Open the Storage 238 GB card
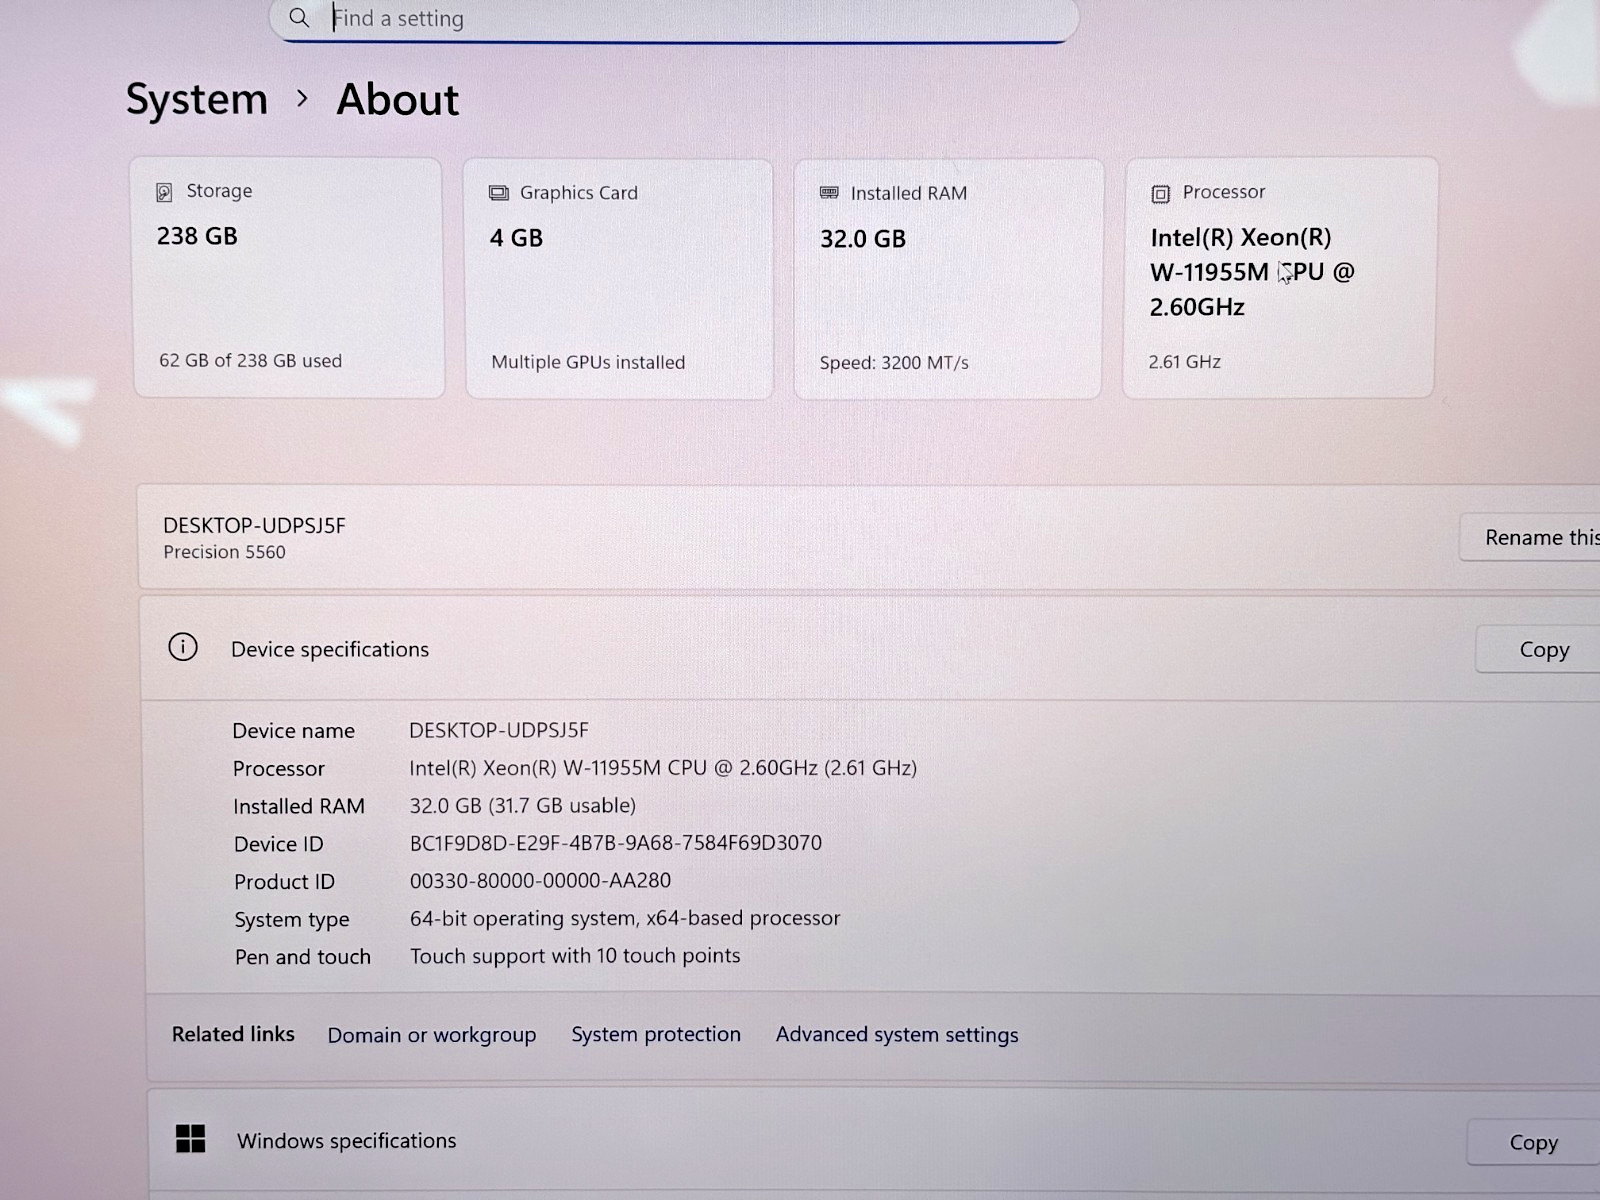Viewport: 1600px width, 1200px height. tap(288, 277)
